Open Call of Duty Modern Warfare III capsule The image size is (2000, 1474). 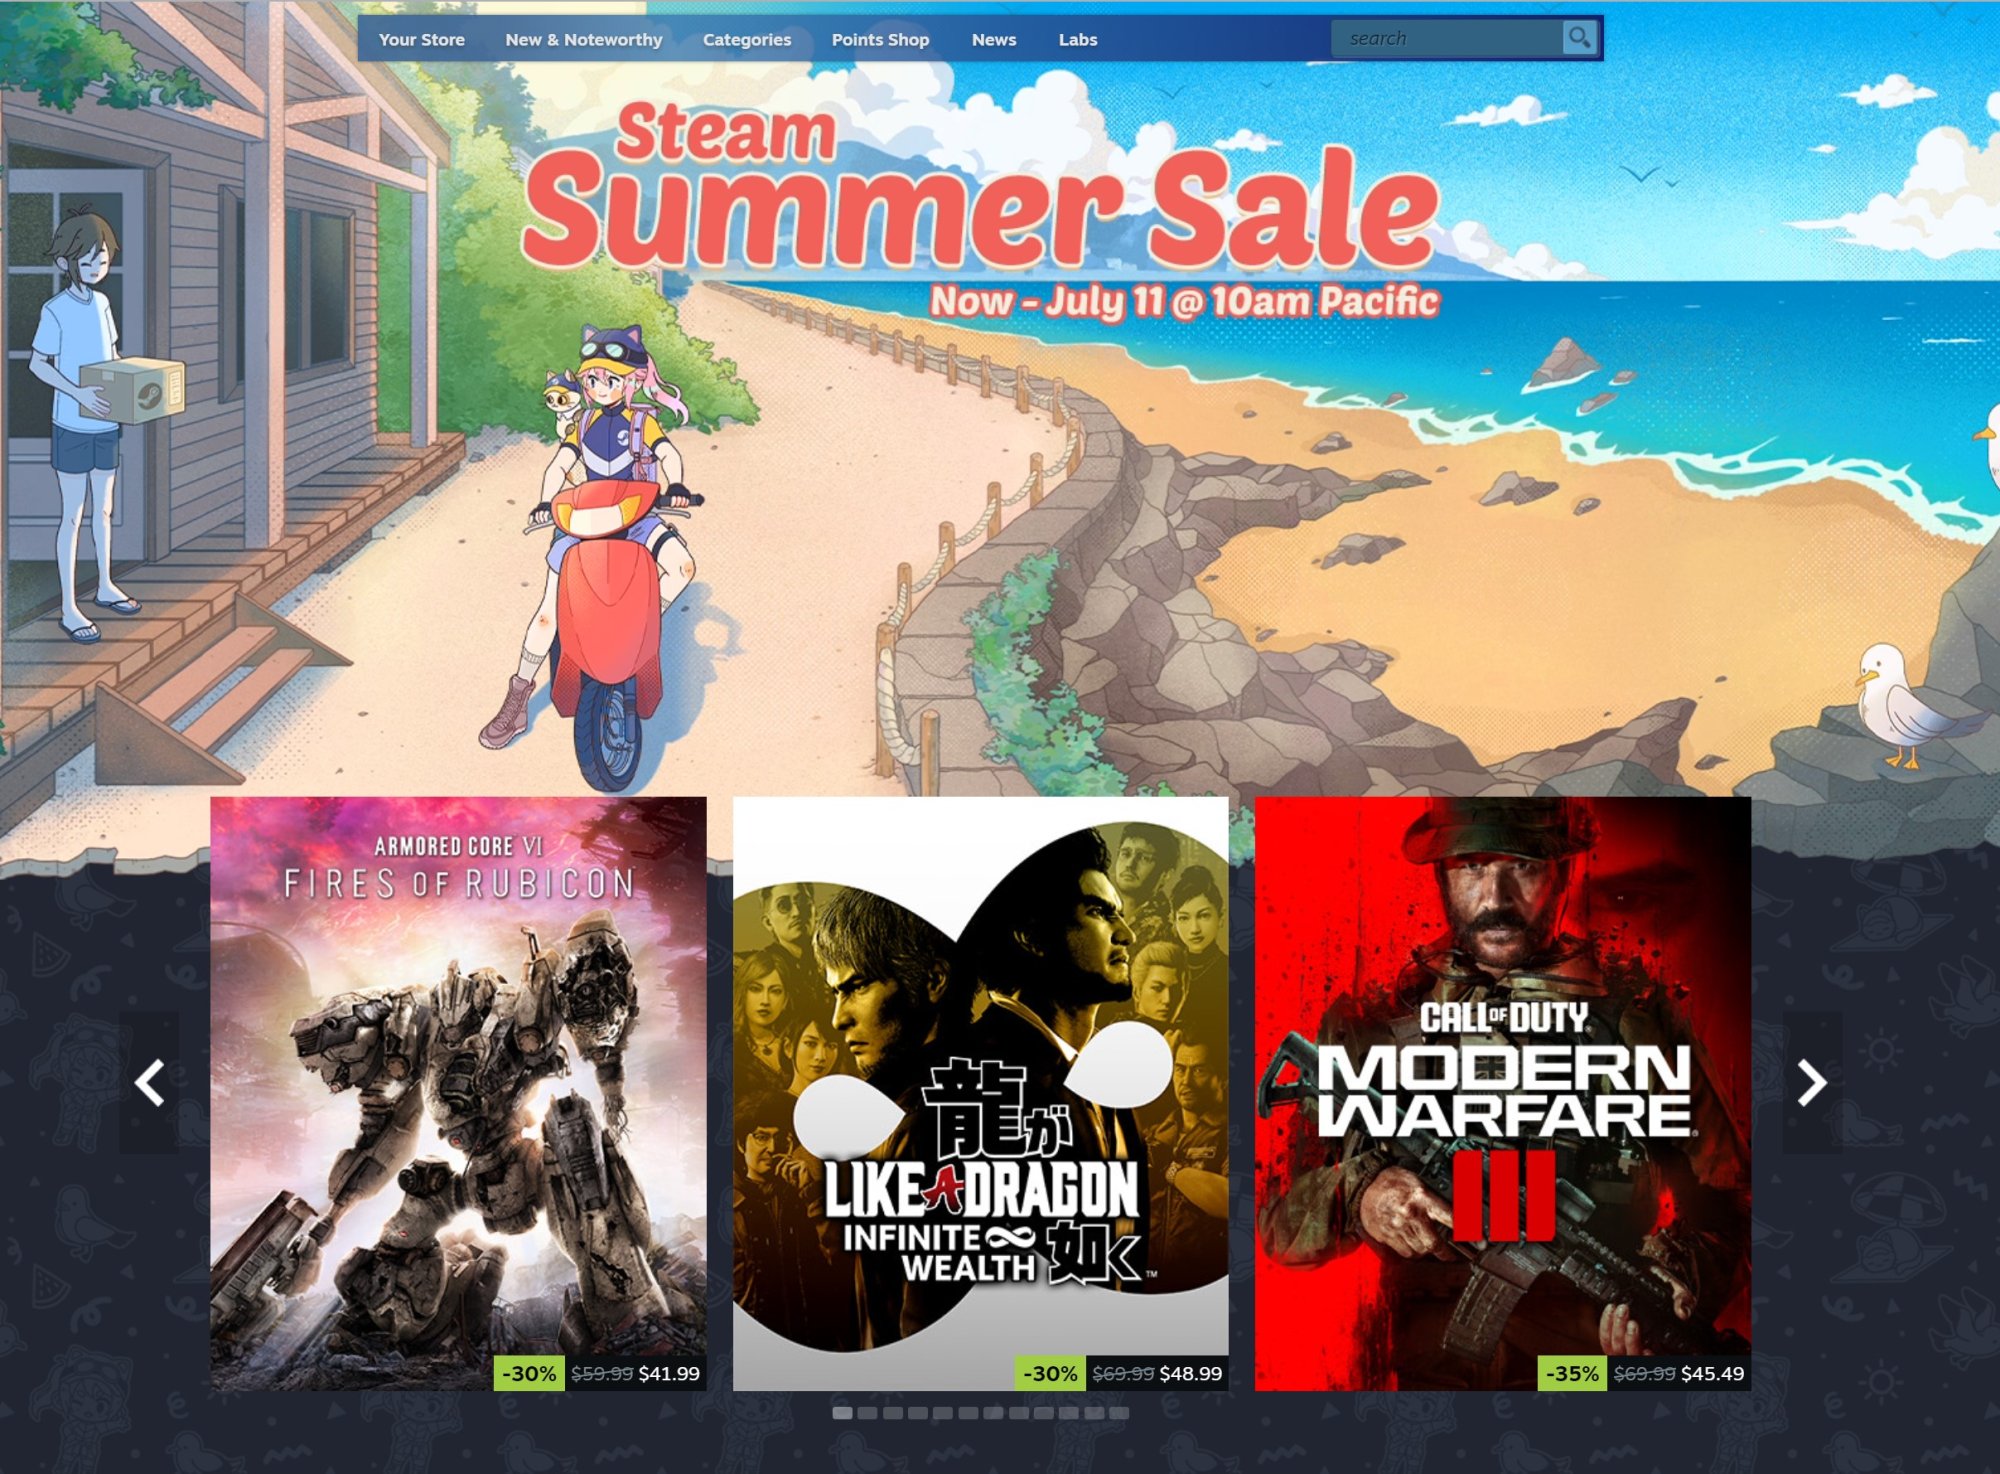pos(1502,1093)
